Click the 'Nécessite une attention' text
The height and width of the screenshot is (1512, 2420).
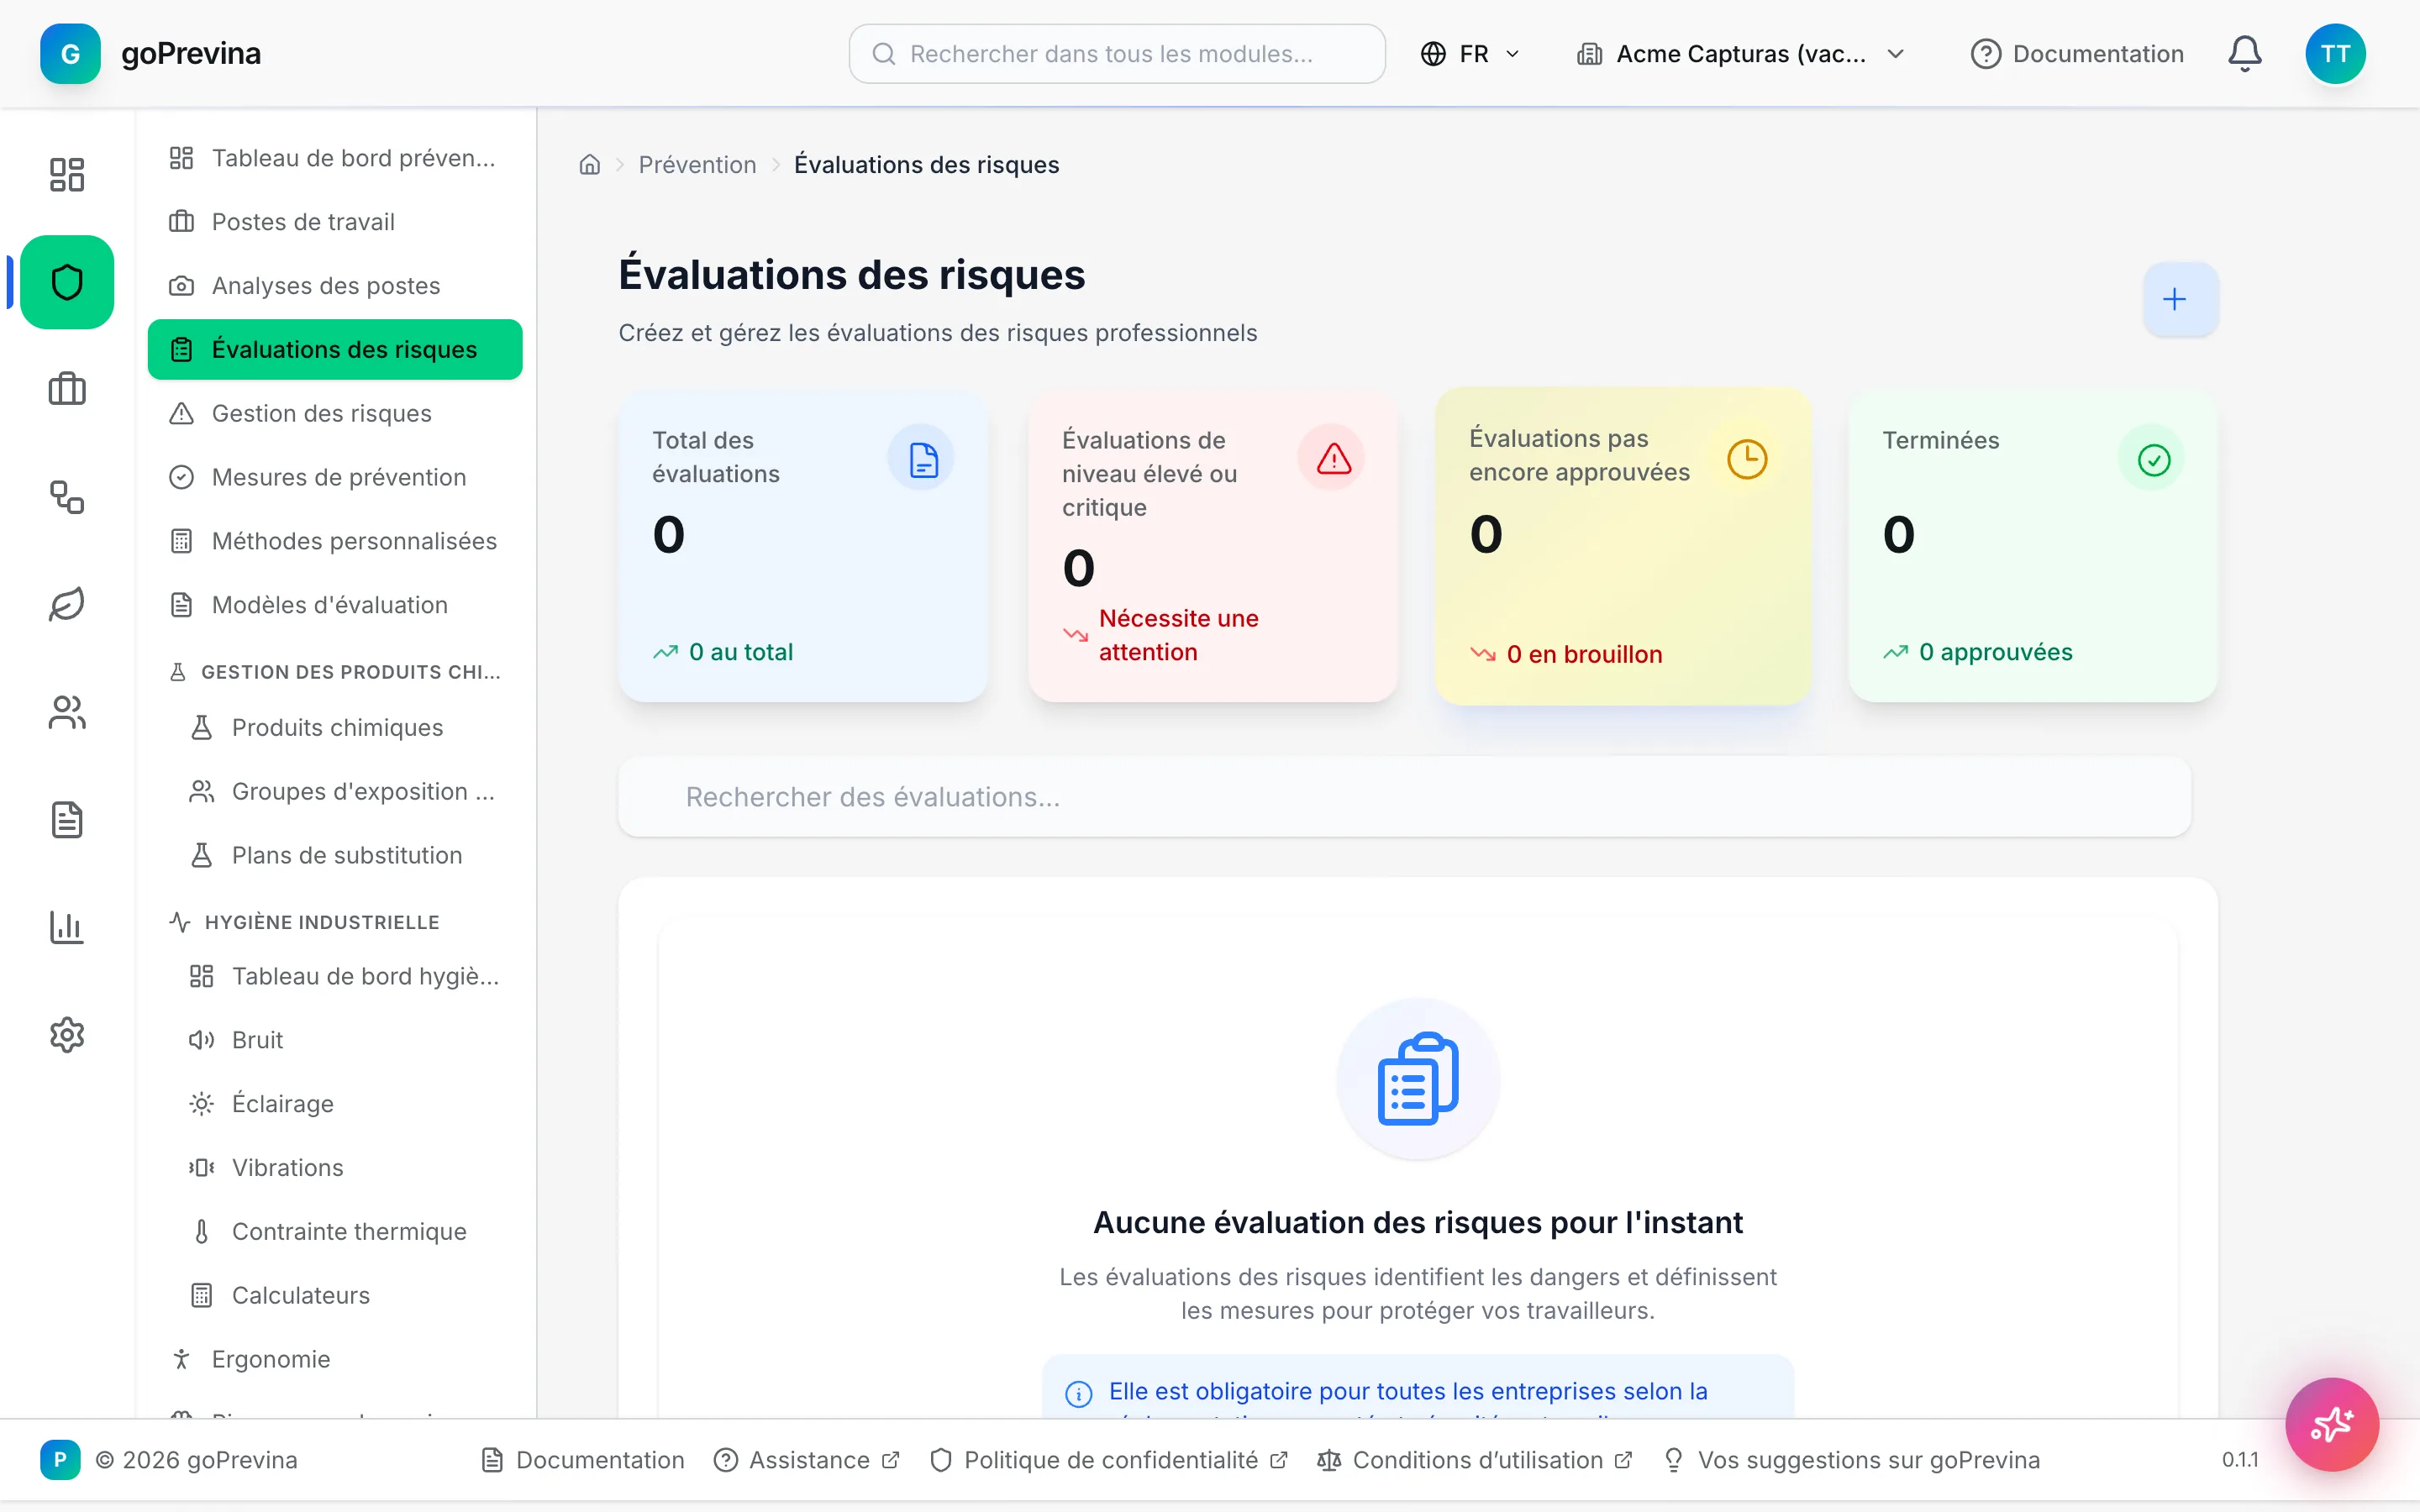(x=1178, y=635)
